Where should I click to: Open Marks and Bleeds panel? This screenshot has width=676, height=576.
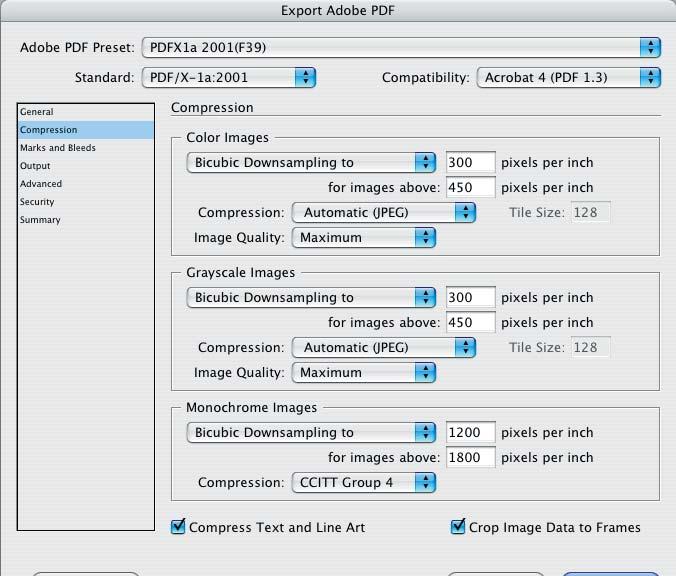(86, 148)
